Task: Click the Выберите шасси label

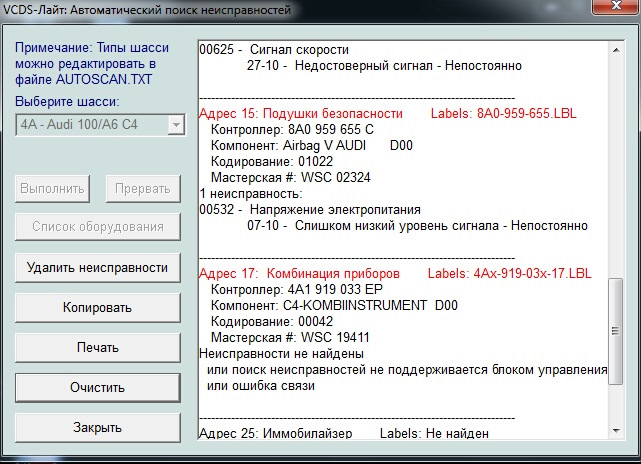Action: [67, 101]
